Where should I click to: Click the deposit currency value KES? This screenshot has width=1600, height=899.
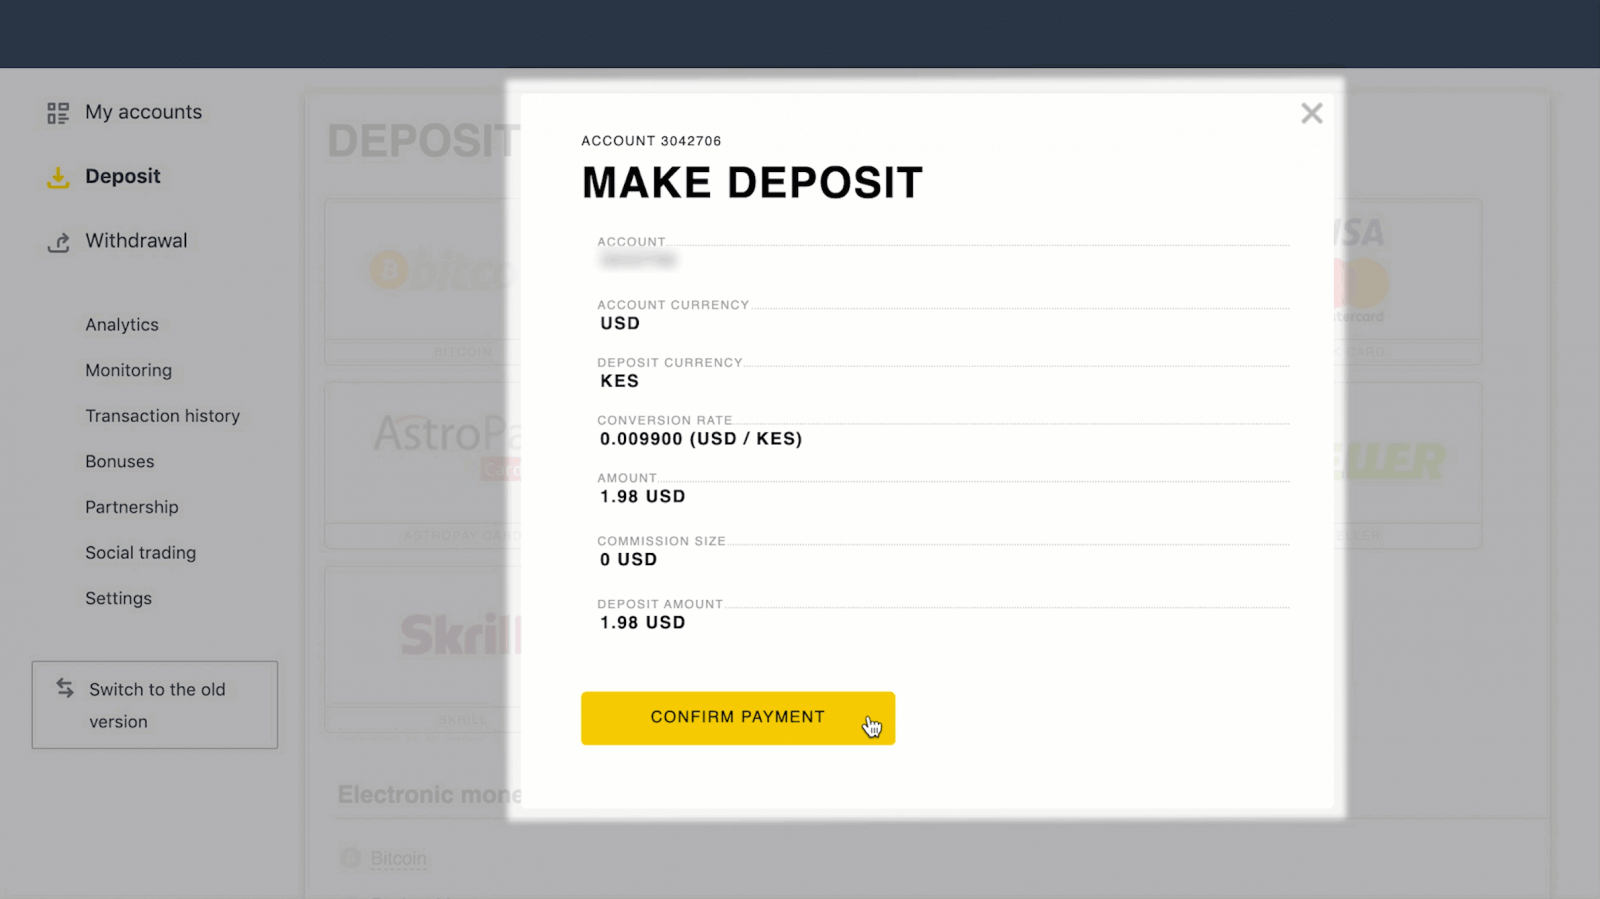point(619,381)
